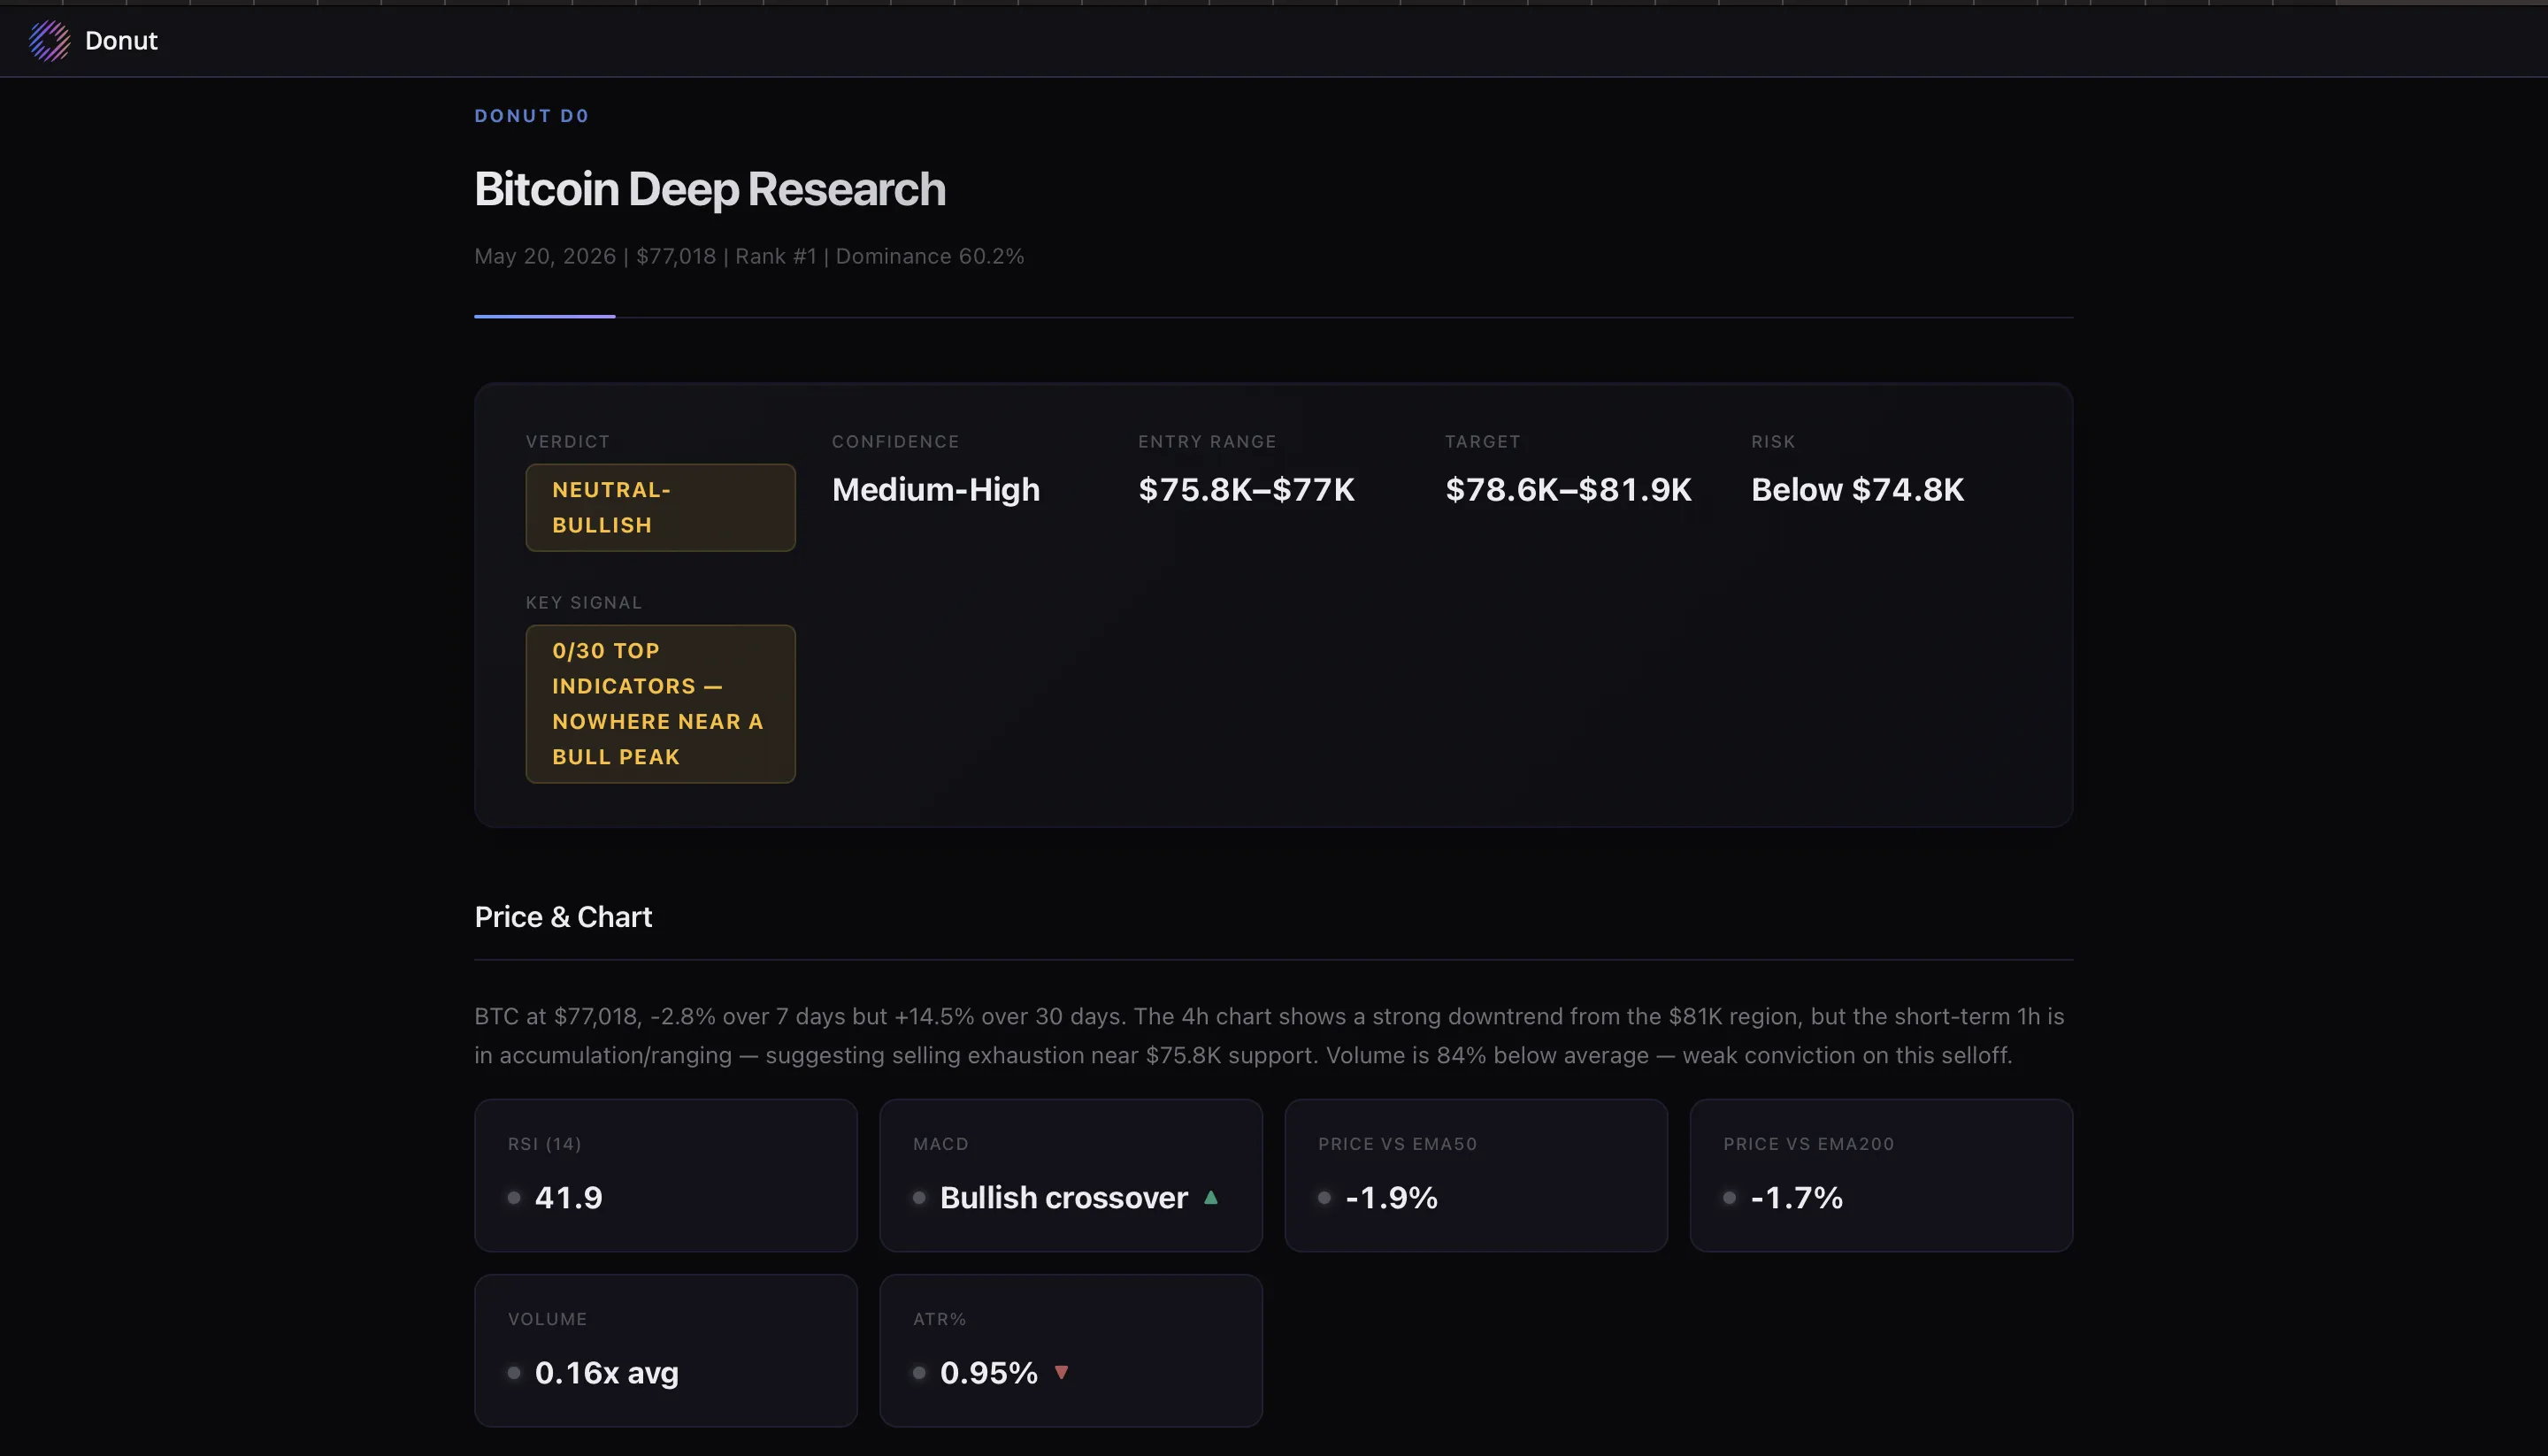Click the status dot beside Bullish crossover
This screenshot has width=2548, height=1456.
pos(919,1198)
